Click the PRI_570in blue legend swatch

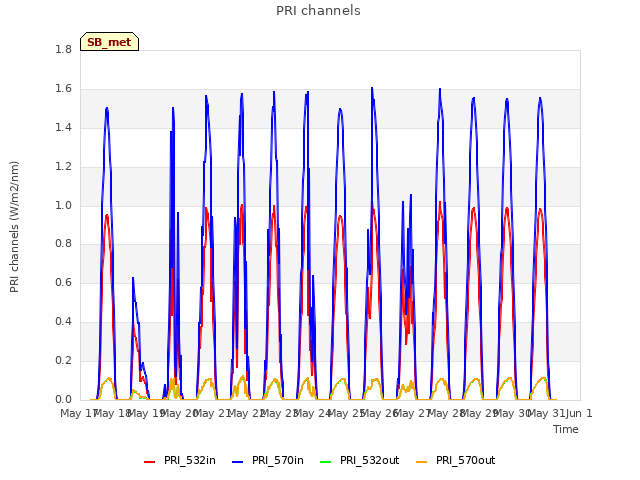point(238,462)
